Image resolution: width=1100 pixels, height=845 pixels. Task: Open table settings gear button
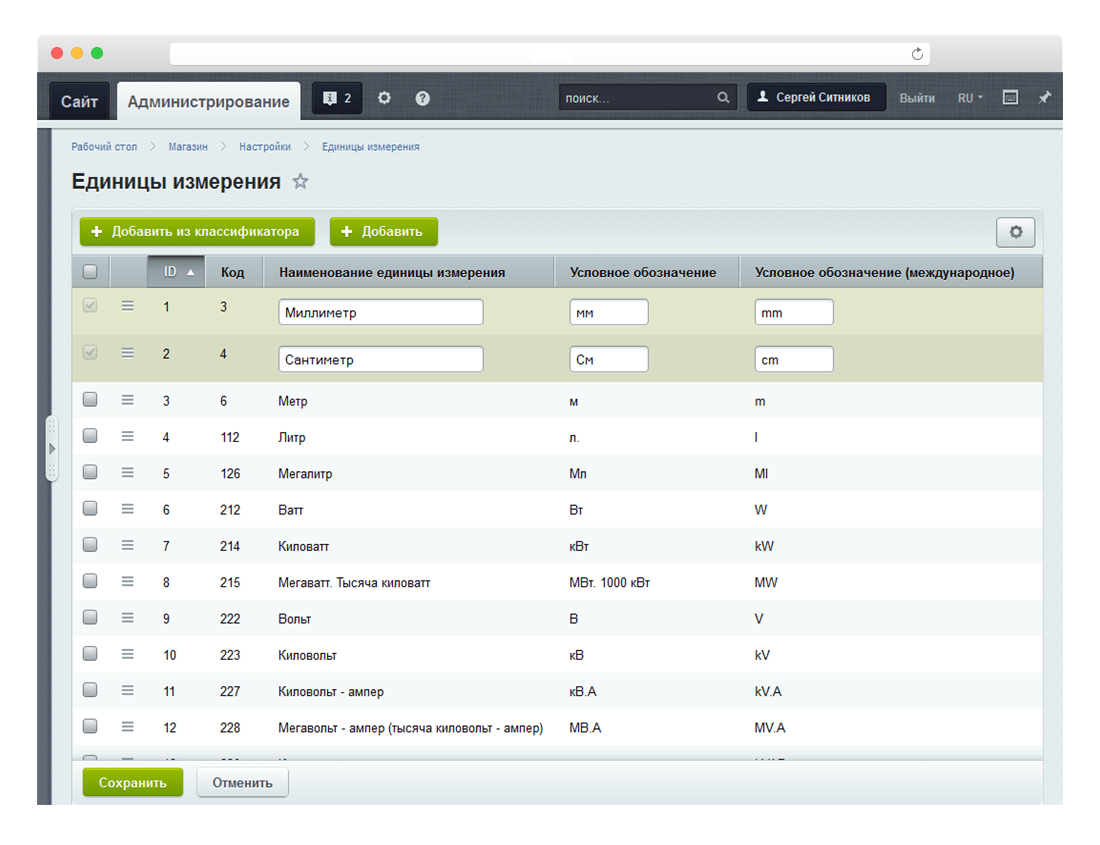(x=1015, y=232)
